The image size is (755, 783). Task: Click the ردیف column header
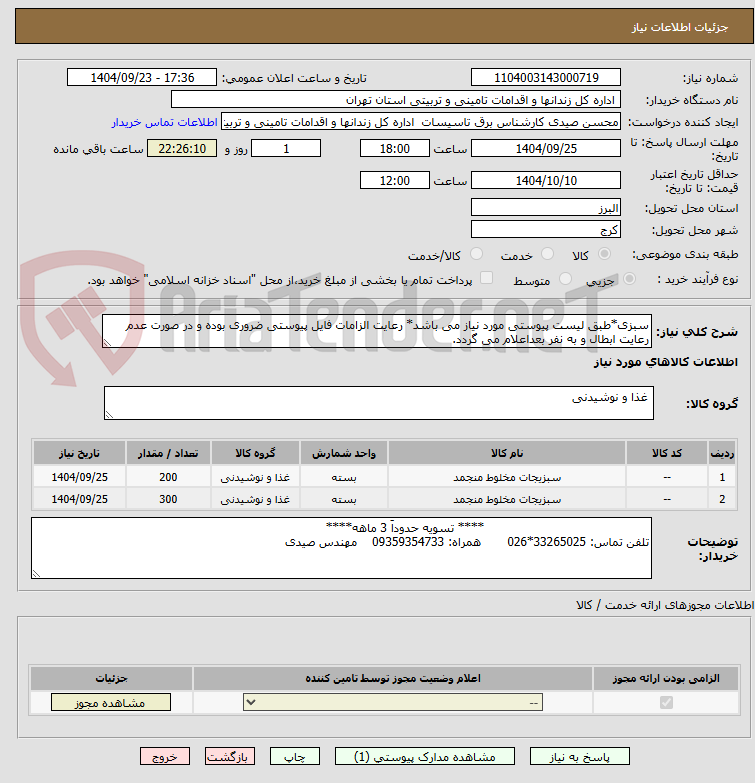[x=722, y=453]
